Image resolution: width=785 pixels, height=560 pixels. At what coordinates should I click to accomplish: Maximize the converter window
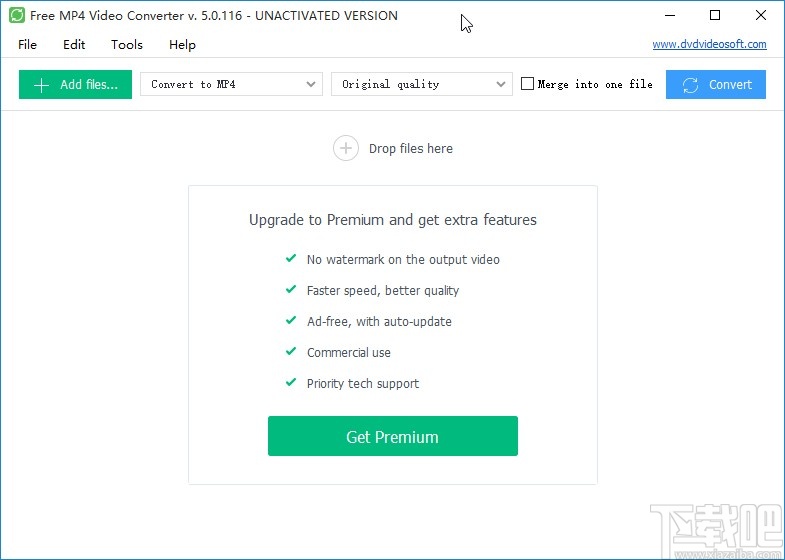[715, 16]
